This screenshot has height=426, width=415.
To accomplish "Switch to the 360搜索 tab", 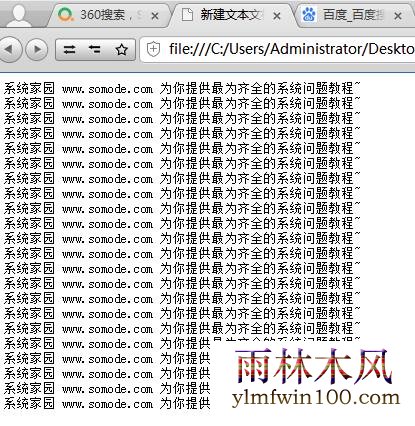I will click(x=108, y=15).
